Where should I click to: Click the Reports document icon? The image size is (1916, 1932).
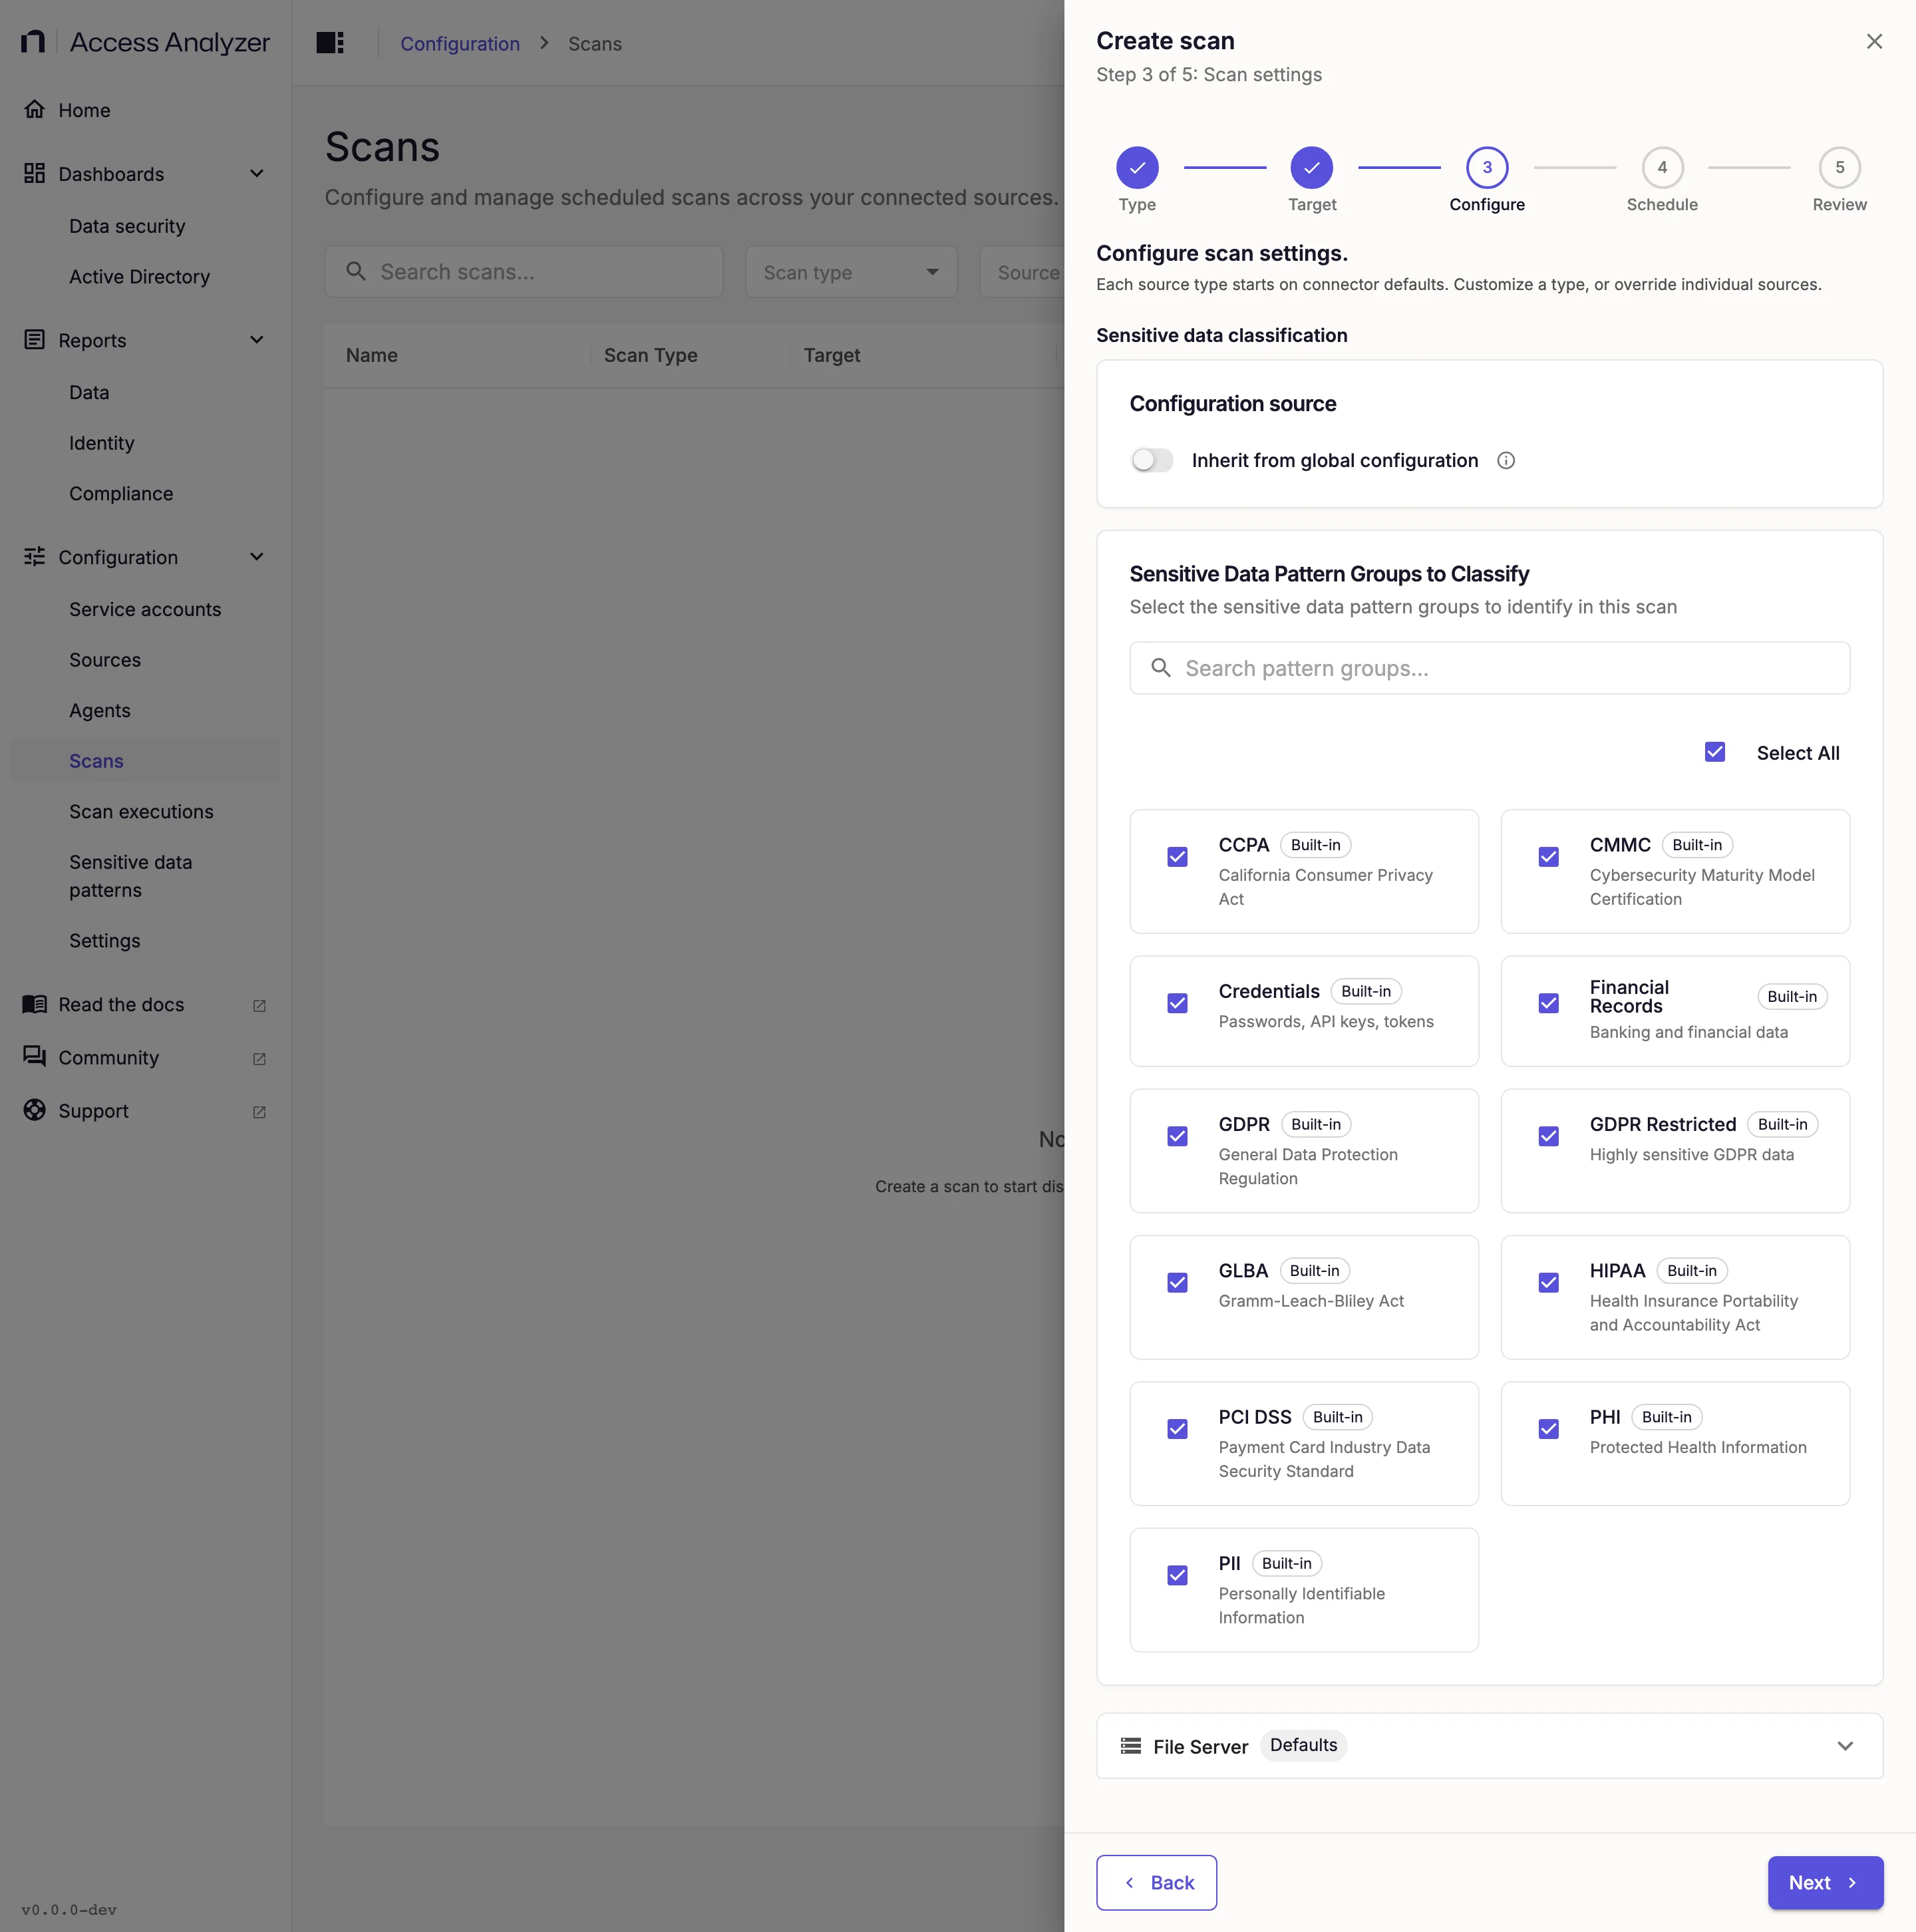[x=34, y=340]
